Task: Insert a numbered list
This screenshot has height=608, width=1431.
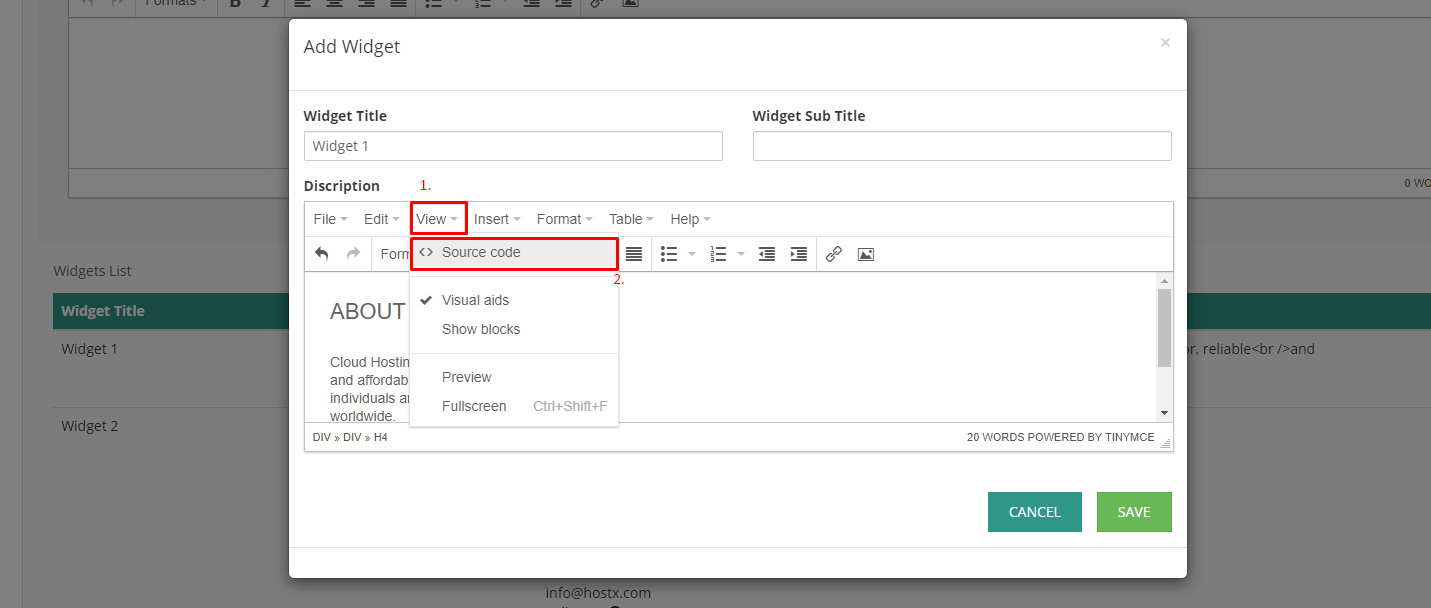Action: (x=718, y=254)
